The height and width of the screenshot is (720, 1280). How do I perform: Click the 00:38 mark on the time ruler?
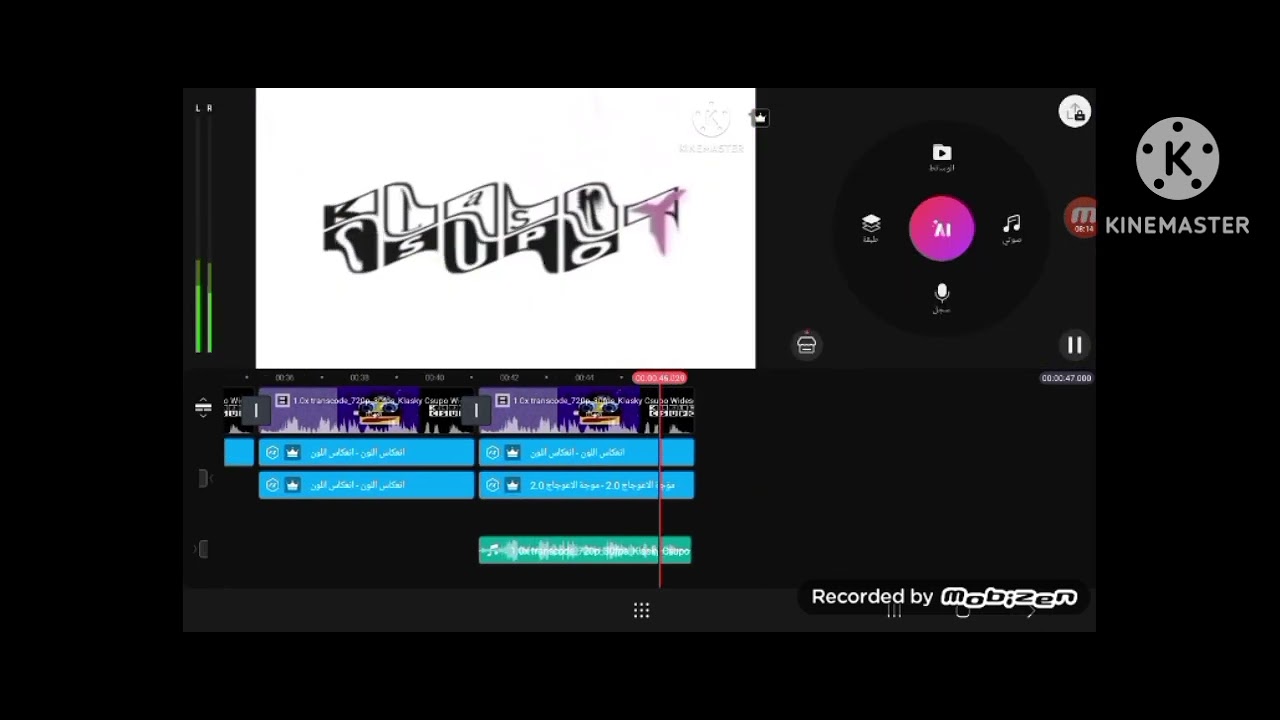359,378
